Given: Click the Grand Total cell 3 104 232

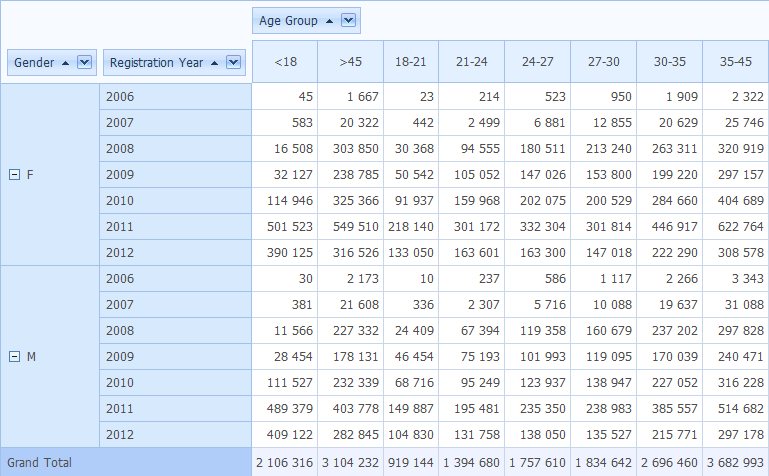Looking at the screenshot, I should coord(350,462).
